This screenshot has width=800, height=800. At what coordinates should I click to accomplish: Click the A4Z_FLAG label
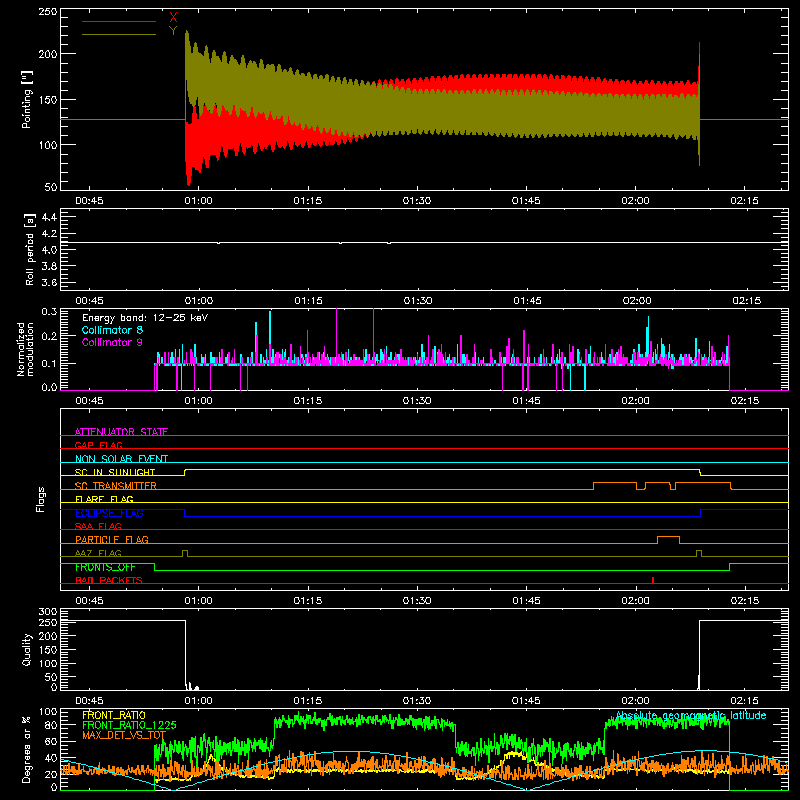tap(98, 553)
